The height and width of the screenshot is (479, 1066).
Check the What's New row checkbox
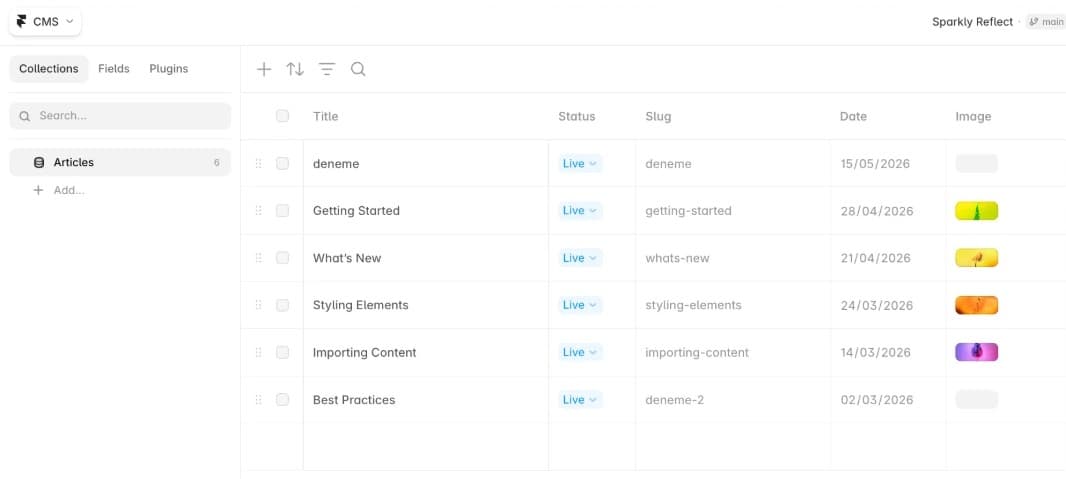[x=282, y=258]
